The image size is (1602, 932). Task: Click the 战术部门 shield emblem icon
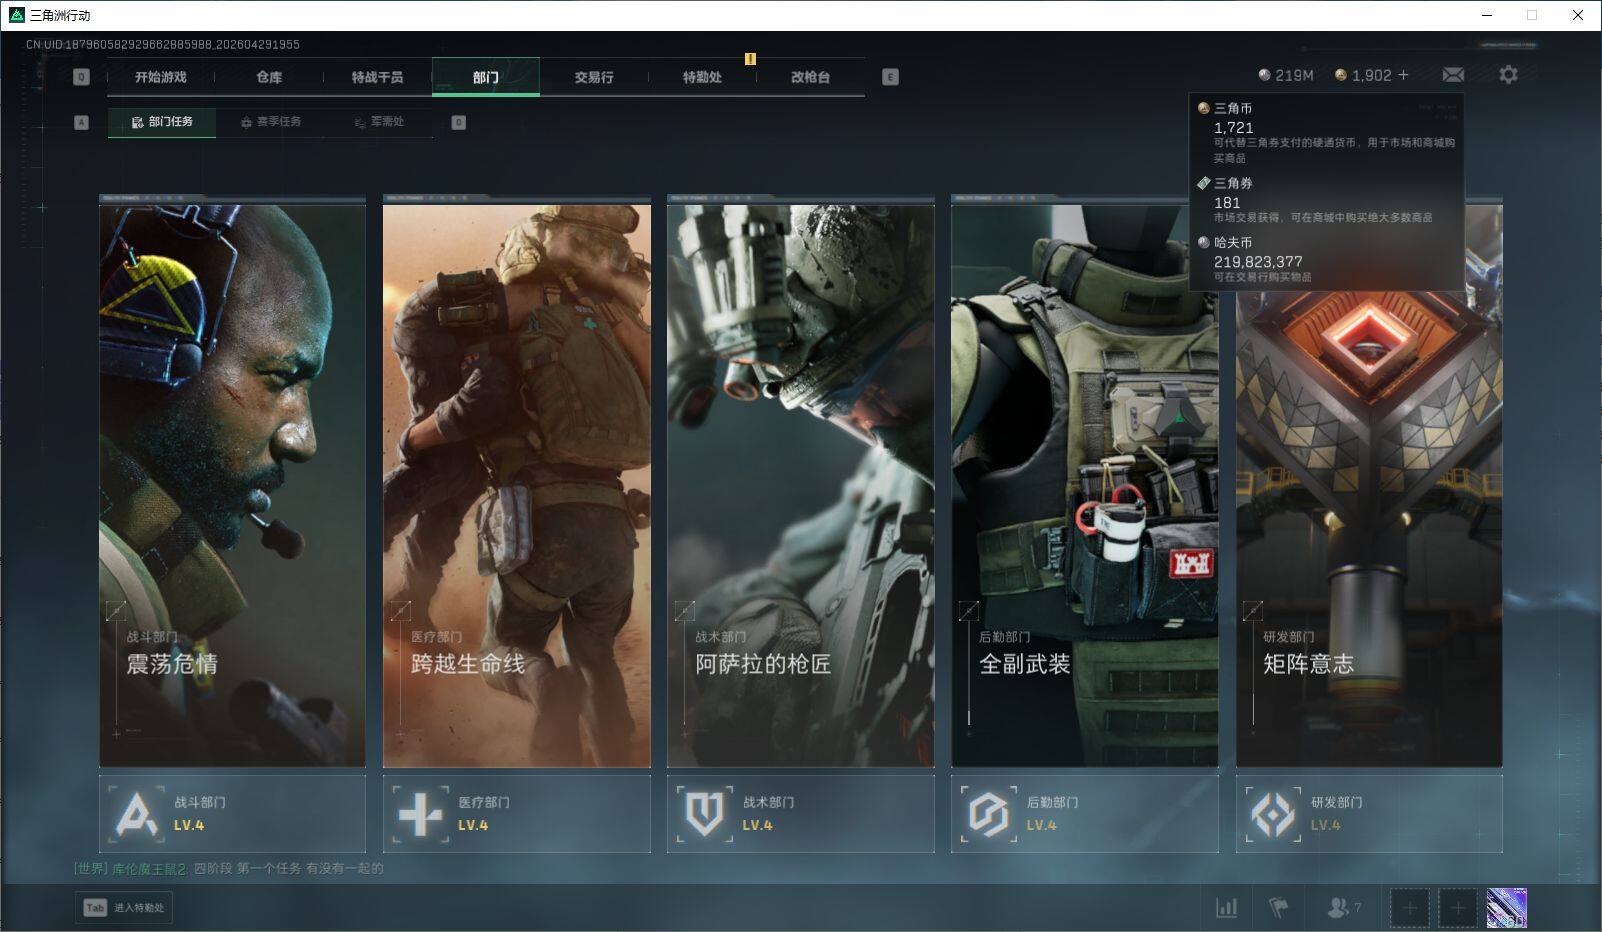(x=705, y=814)
